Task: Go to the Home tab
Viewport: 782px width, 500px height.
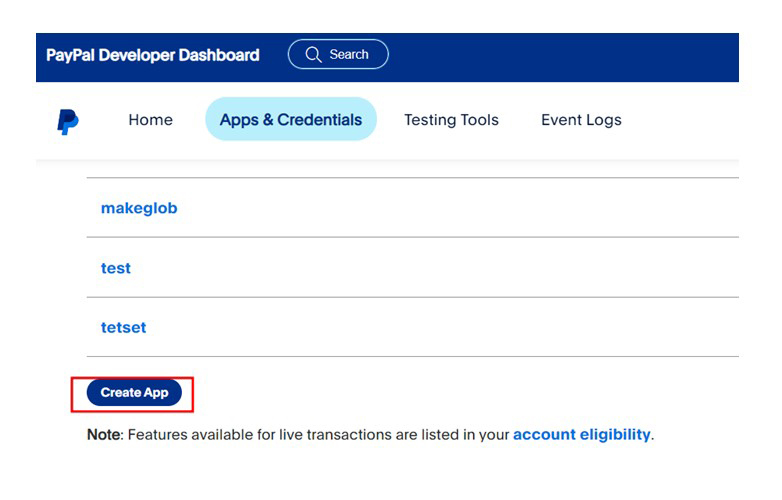Action: [150, 120]
